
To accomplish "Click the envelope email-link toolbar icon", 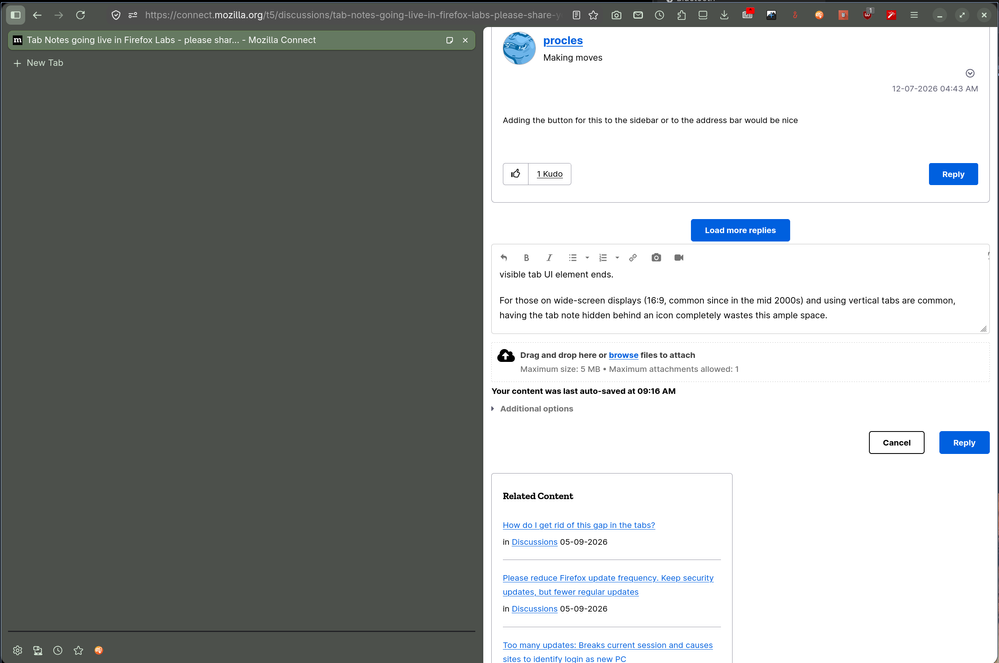I will tap(638, 15).
